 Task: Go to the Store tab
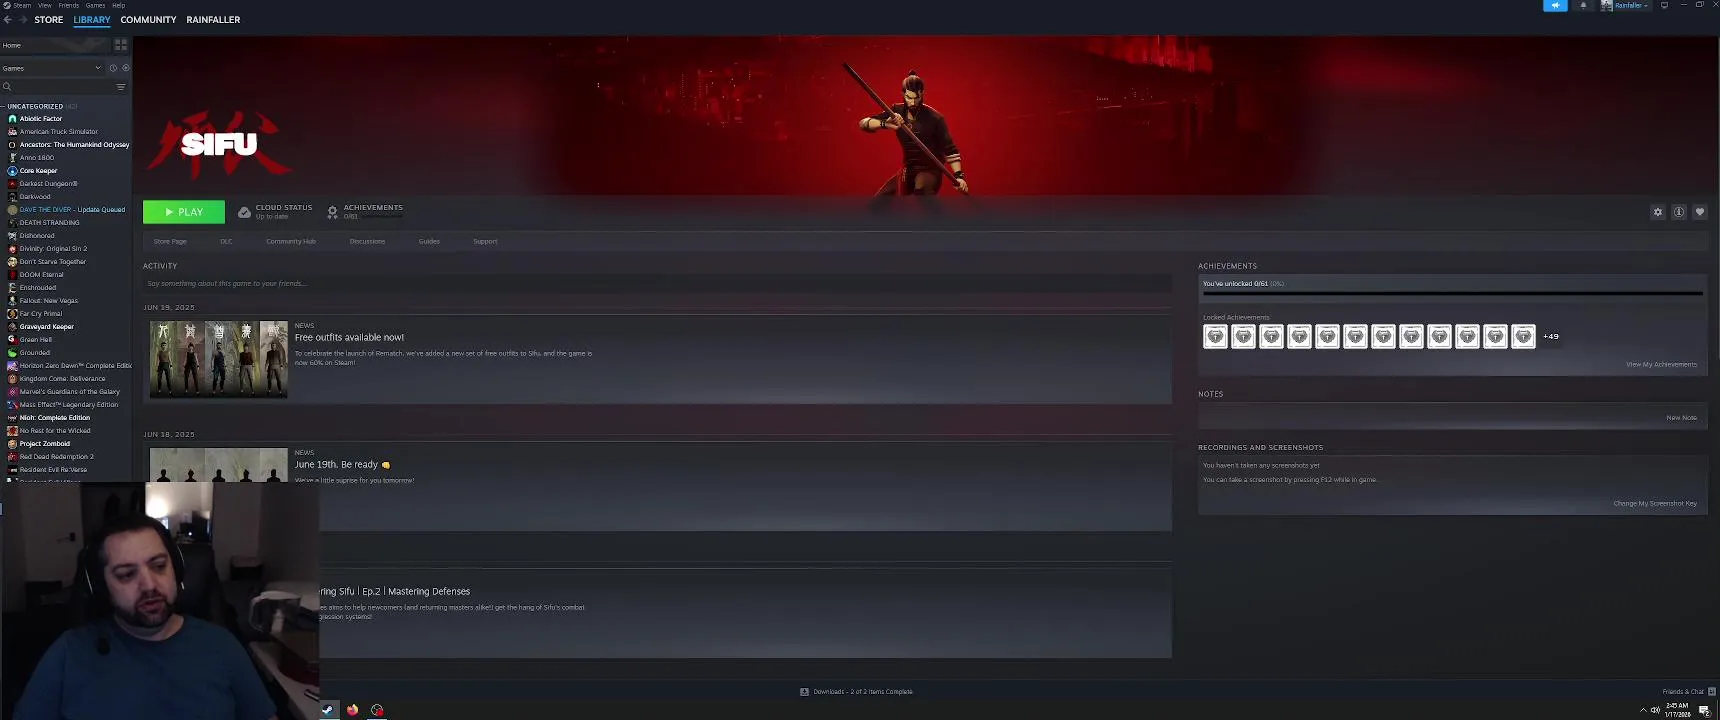[49, 19]
